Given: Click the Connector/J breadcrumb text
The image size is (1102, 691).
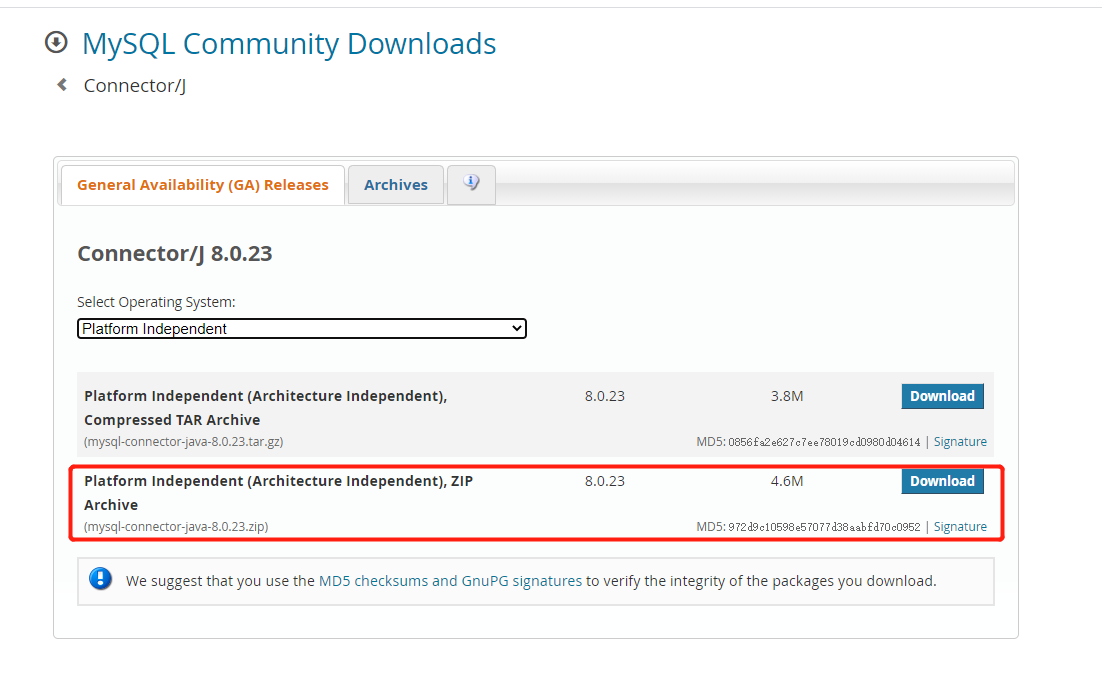Looking at the screenshot, I should [135, 86].
